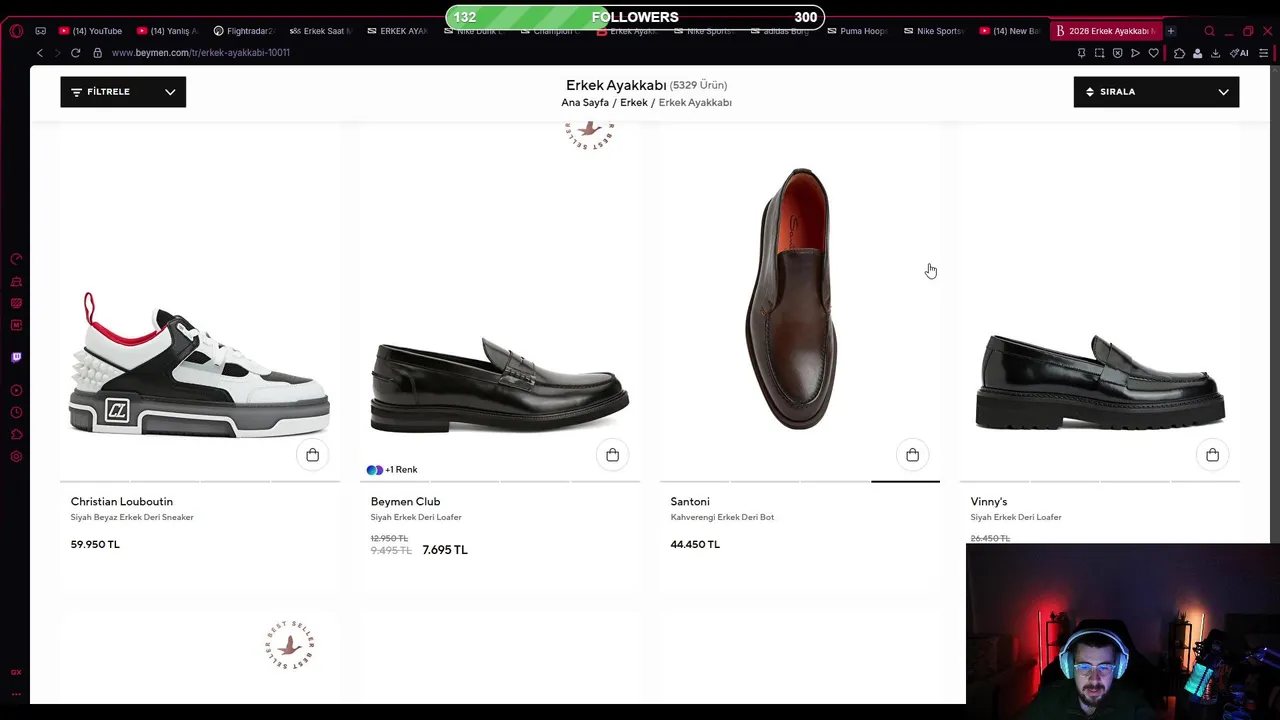
Task: Reload the page with the refresh icon
Action: 75,53
